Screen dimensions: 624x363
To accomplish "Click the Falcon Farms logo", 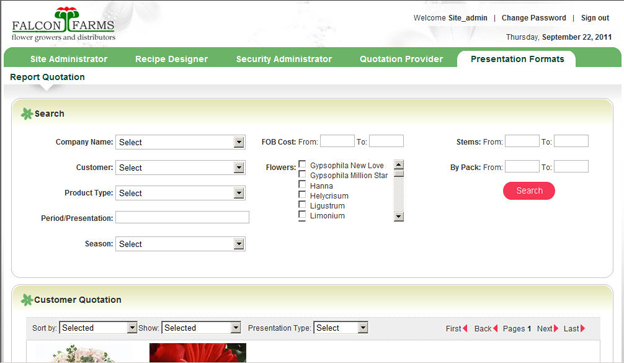I will (63, 24).
